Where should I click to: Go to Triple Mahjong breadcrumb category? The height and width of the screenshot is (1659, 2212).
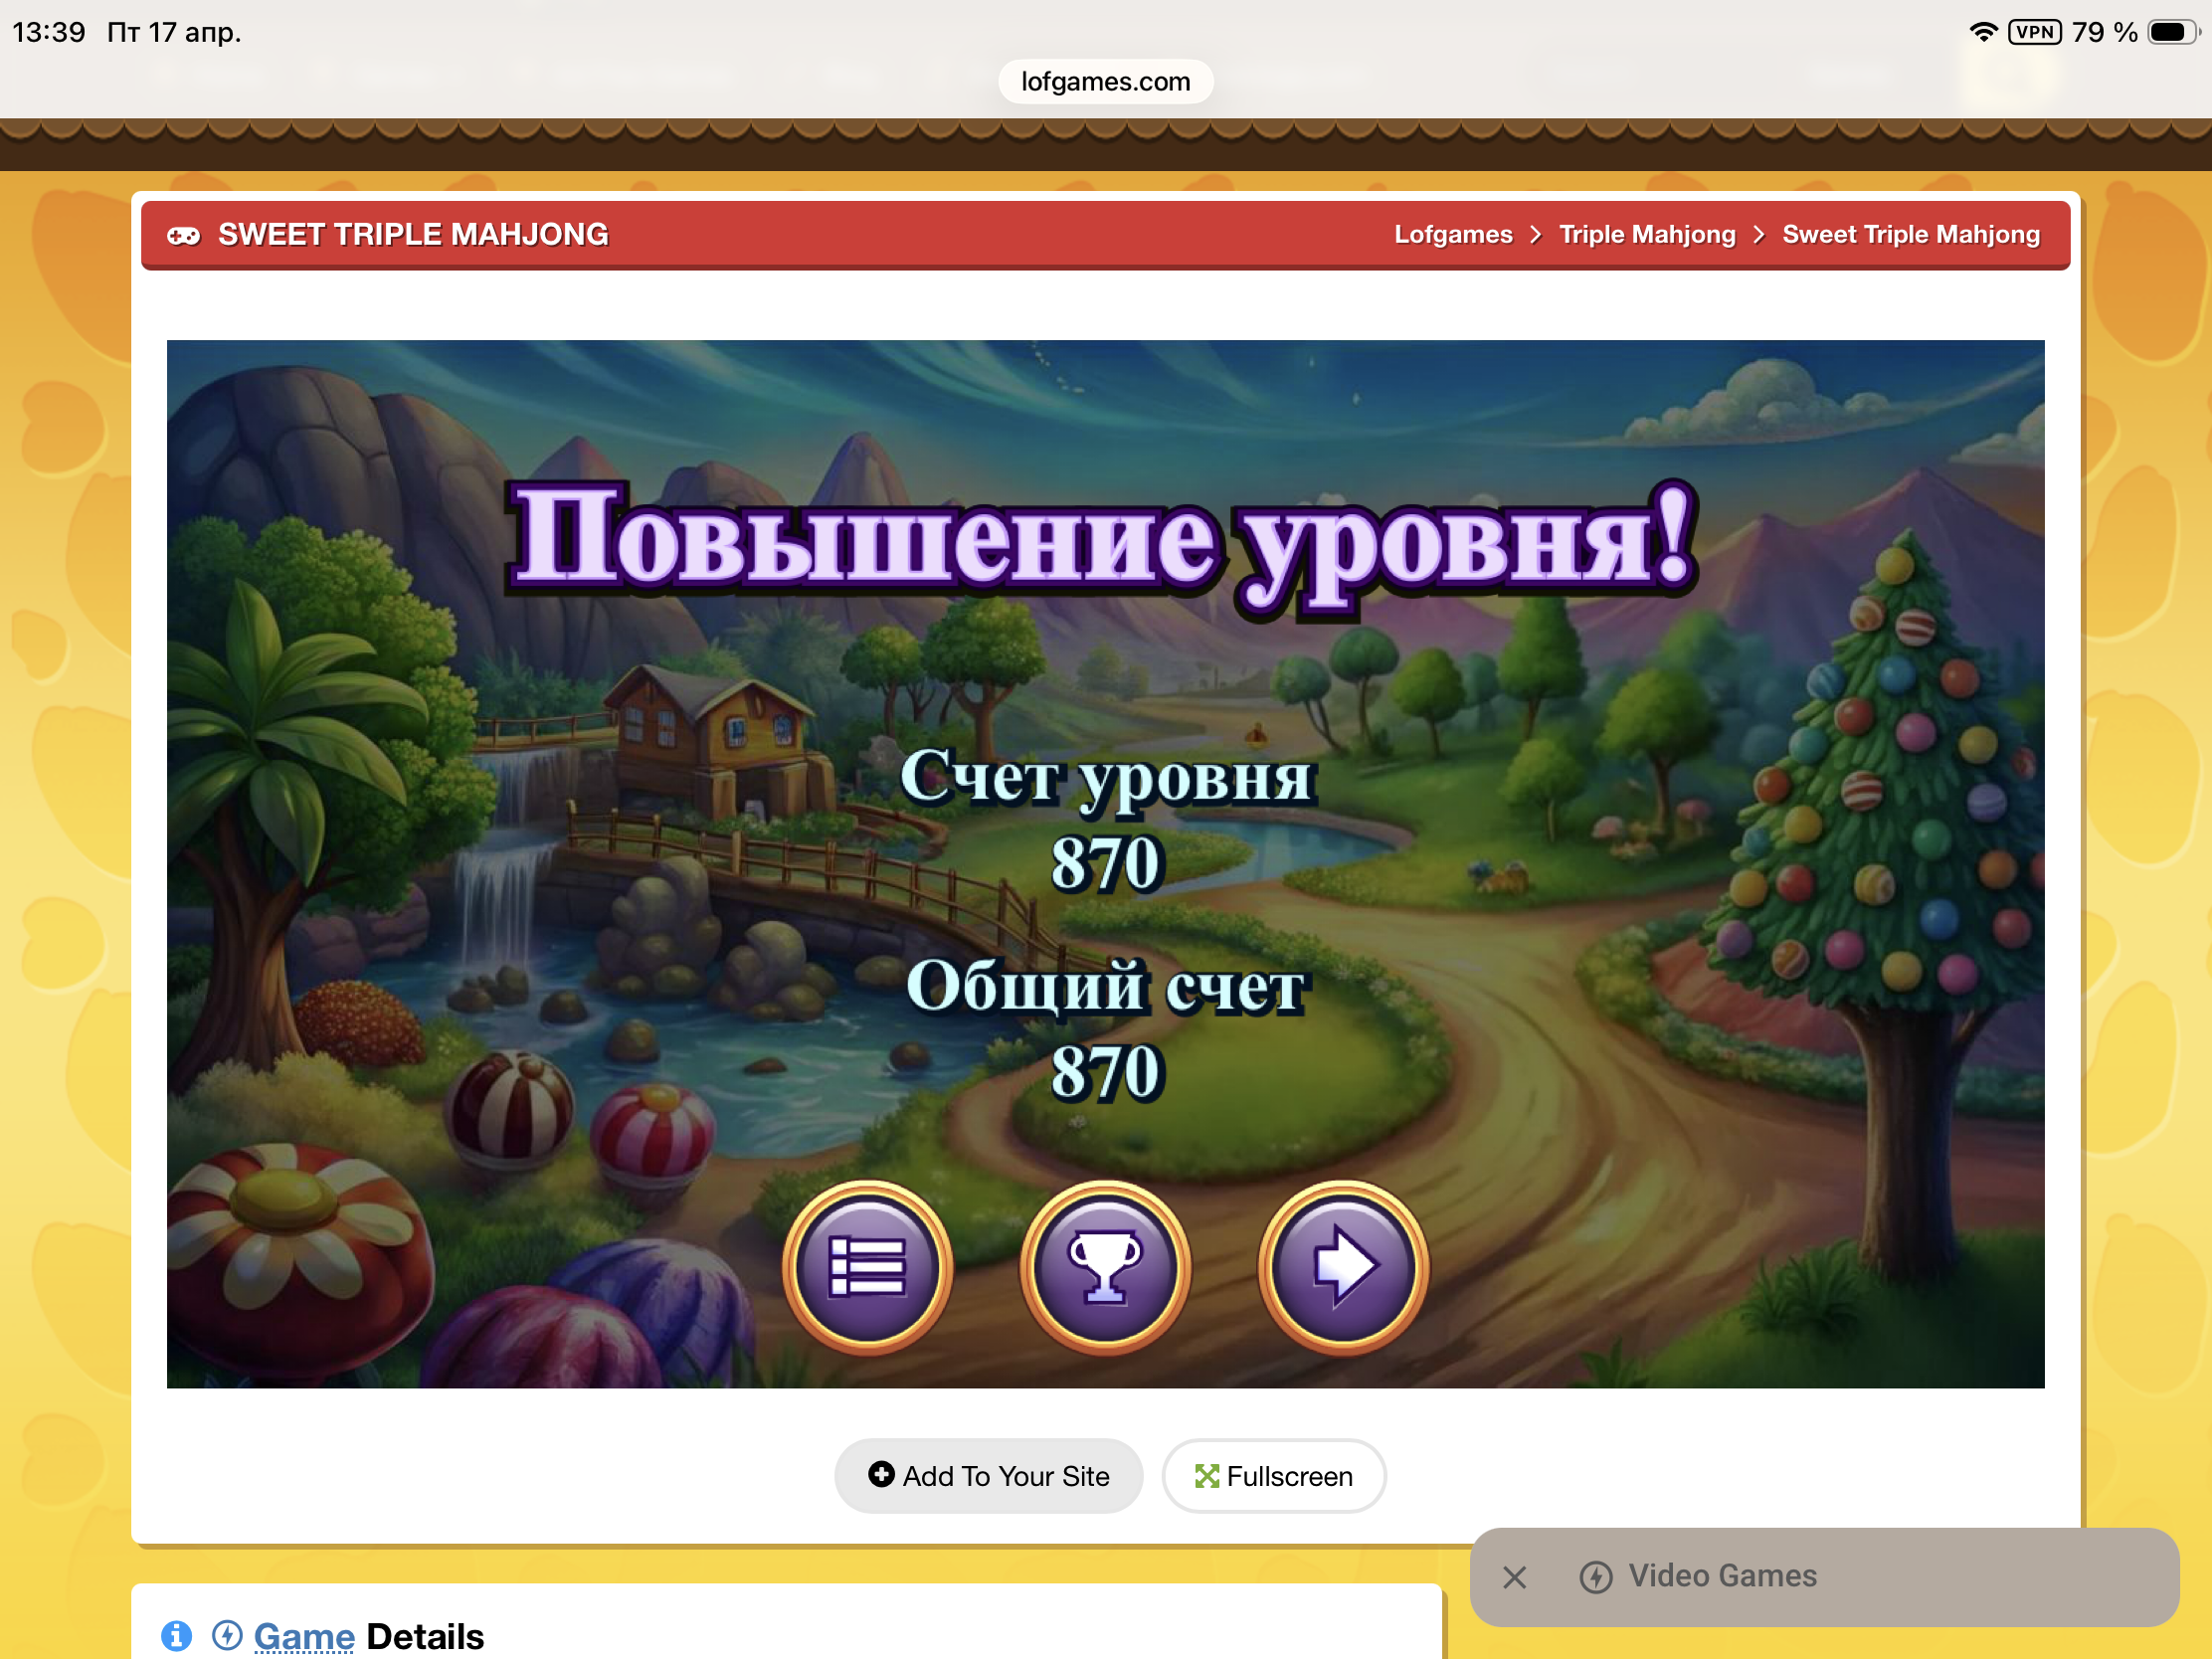click(x=1647, y=235)
